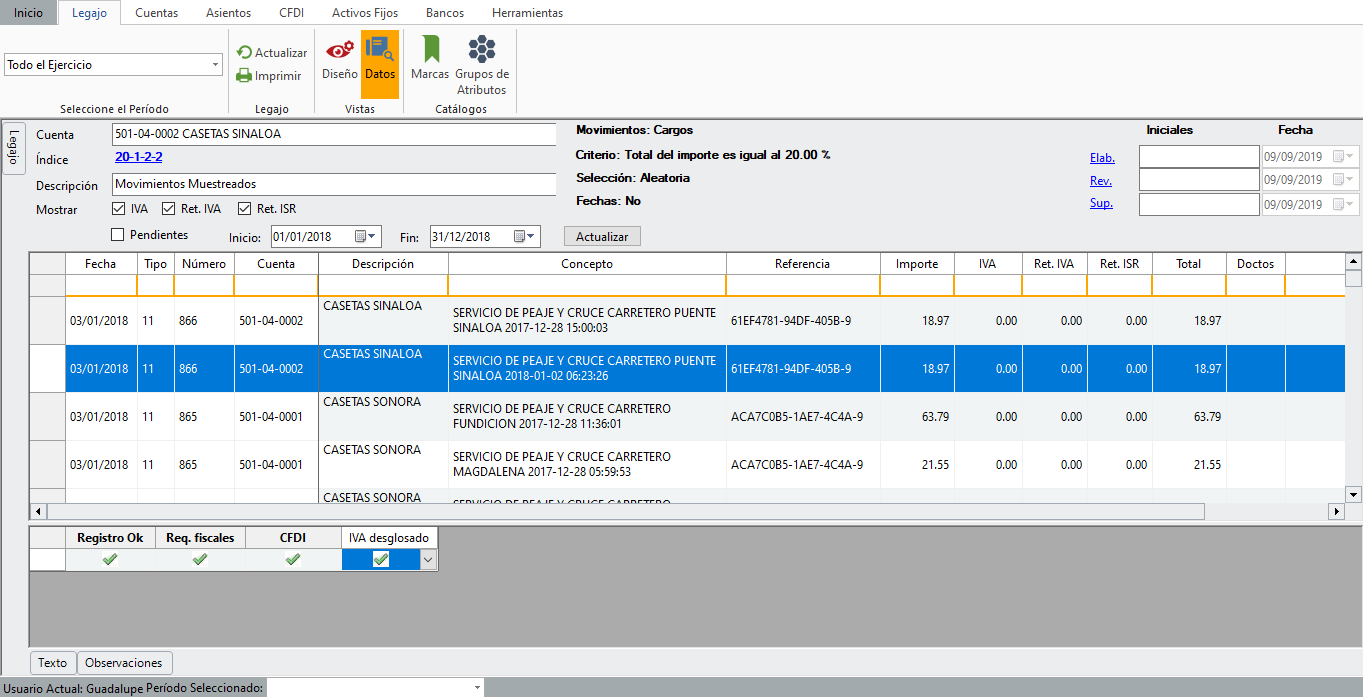The image size is (1363, 697).
Task: Open Grupos de Atributos catalog
Action: click(x=482, y=50)
